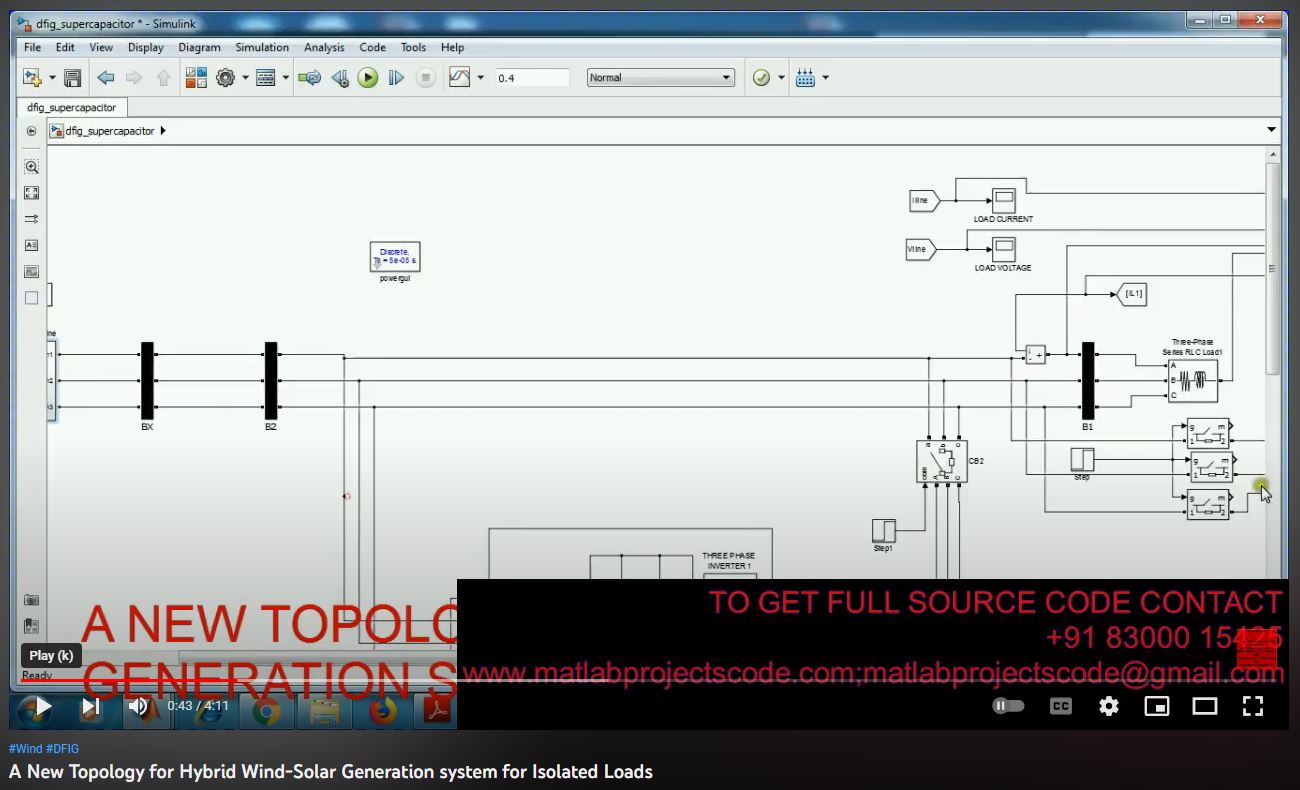1300x790 pixels.
Task: Expand dfig_supercapacitor breadcrumb arrow
Action: pos(163,131)
